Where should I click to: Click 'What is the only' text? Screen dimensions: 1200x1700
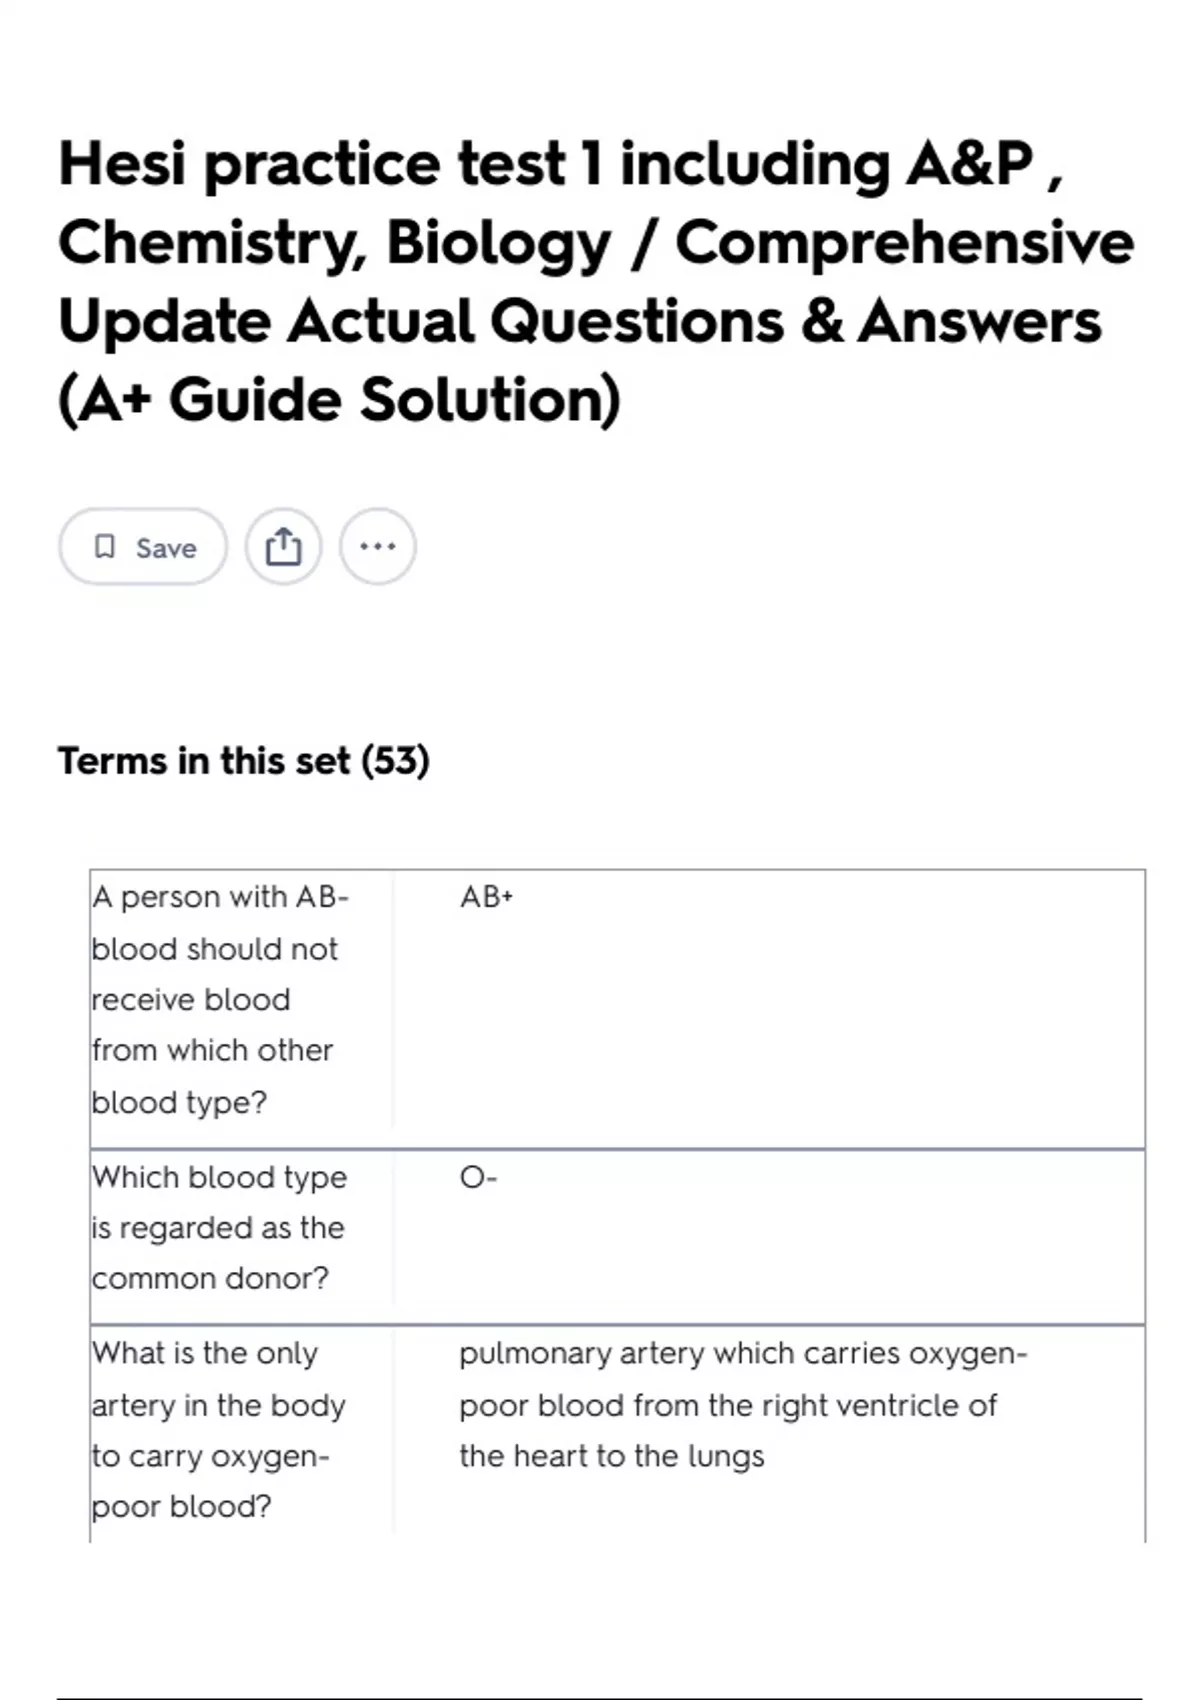[x=205, y=1353]
